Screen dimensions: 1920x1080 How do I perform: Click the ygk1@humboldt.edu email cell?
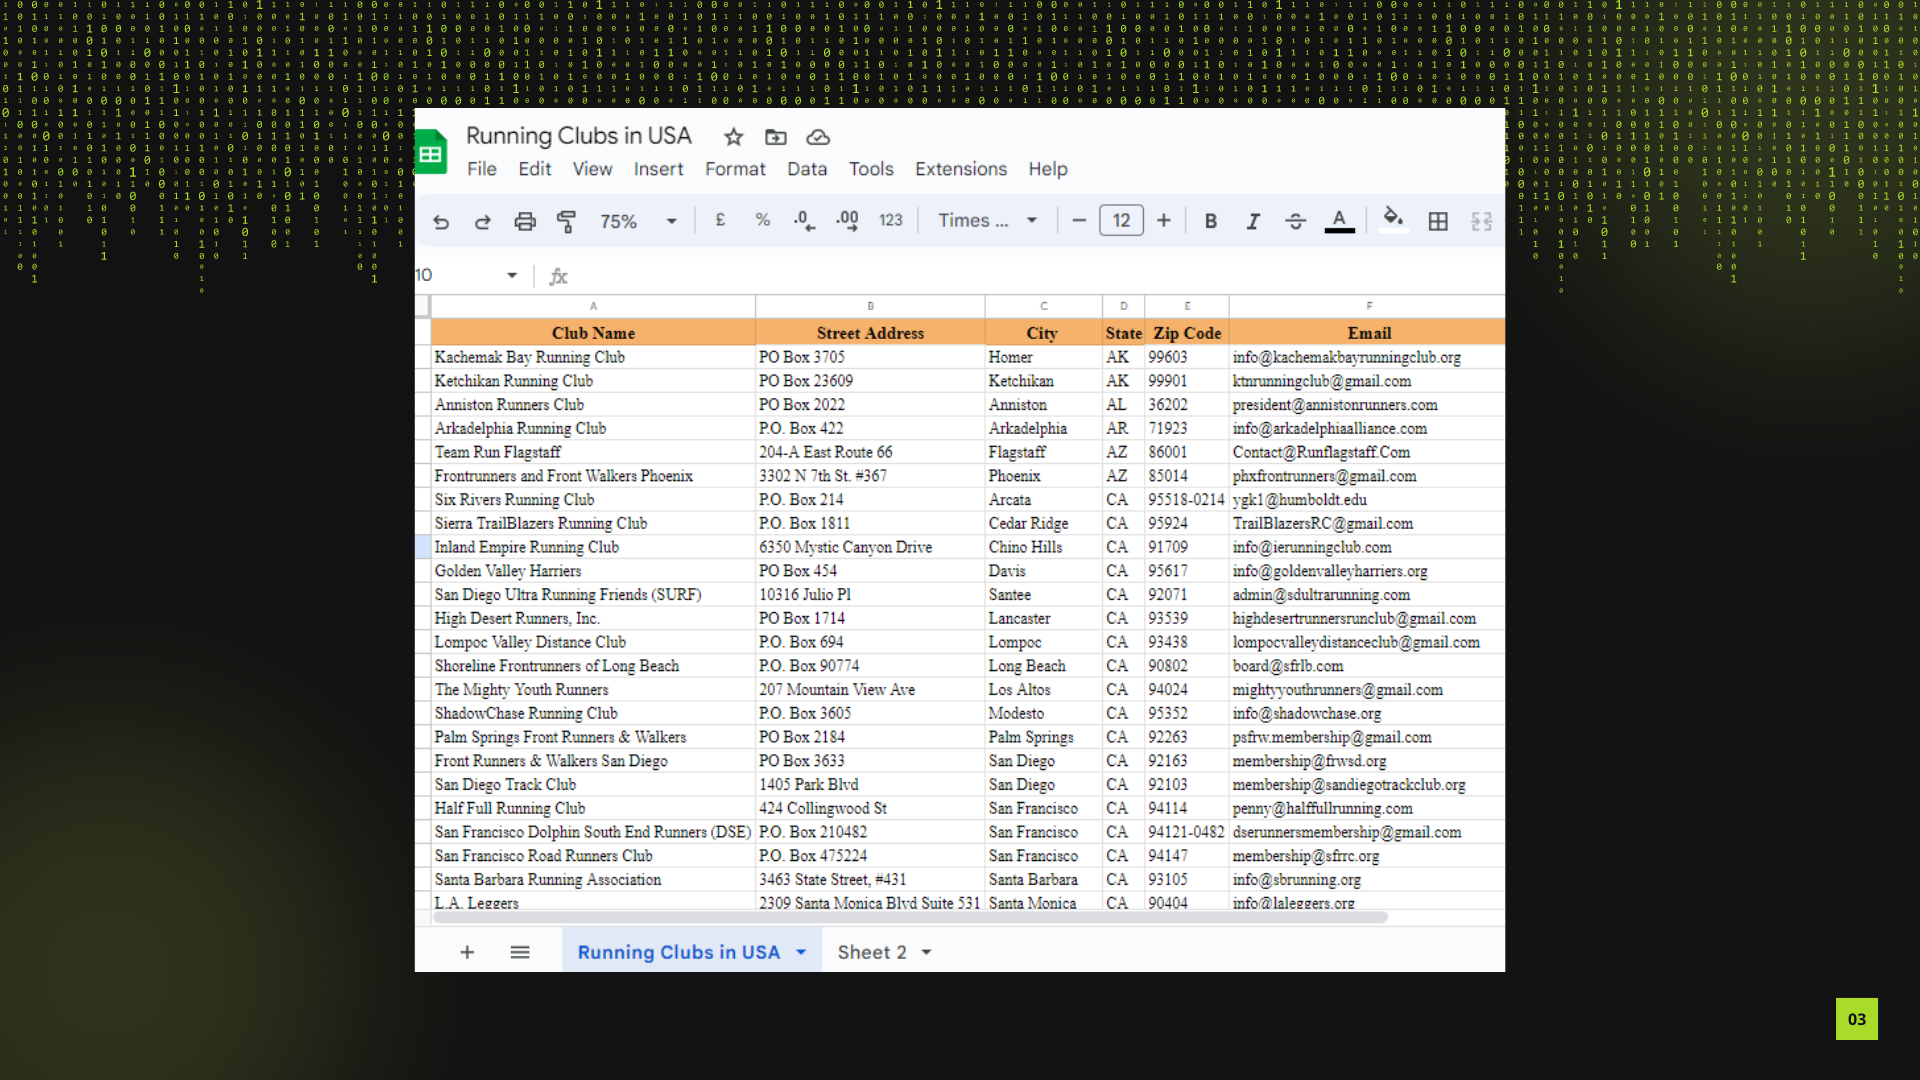pyautogui.click(x=1368, y=499)
